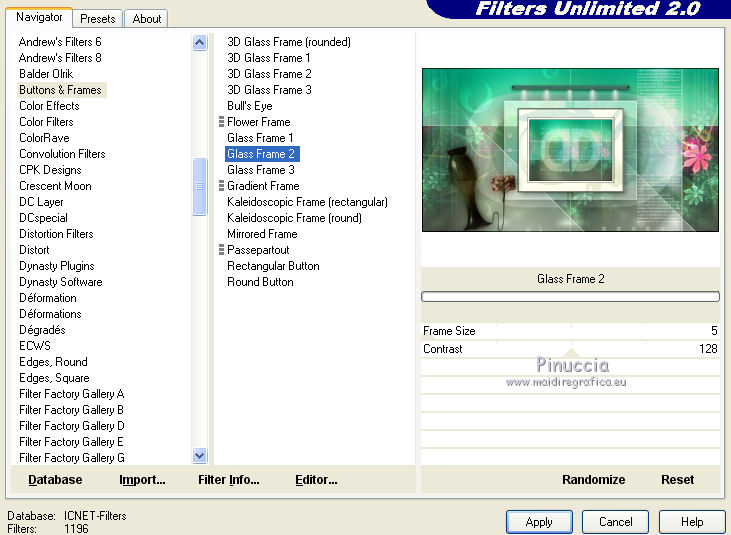Click the grip icon beside Passepartout
Screen dimensions: 731x535
(x=221, y=250)
